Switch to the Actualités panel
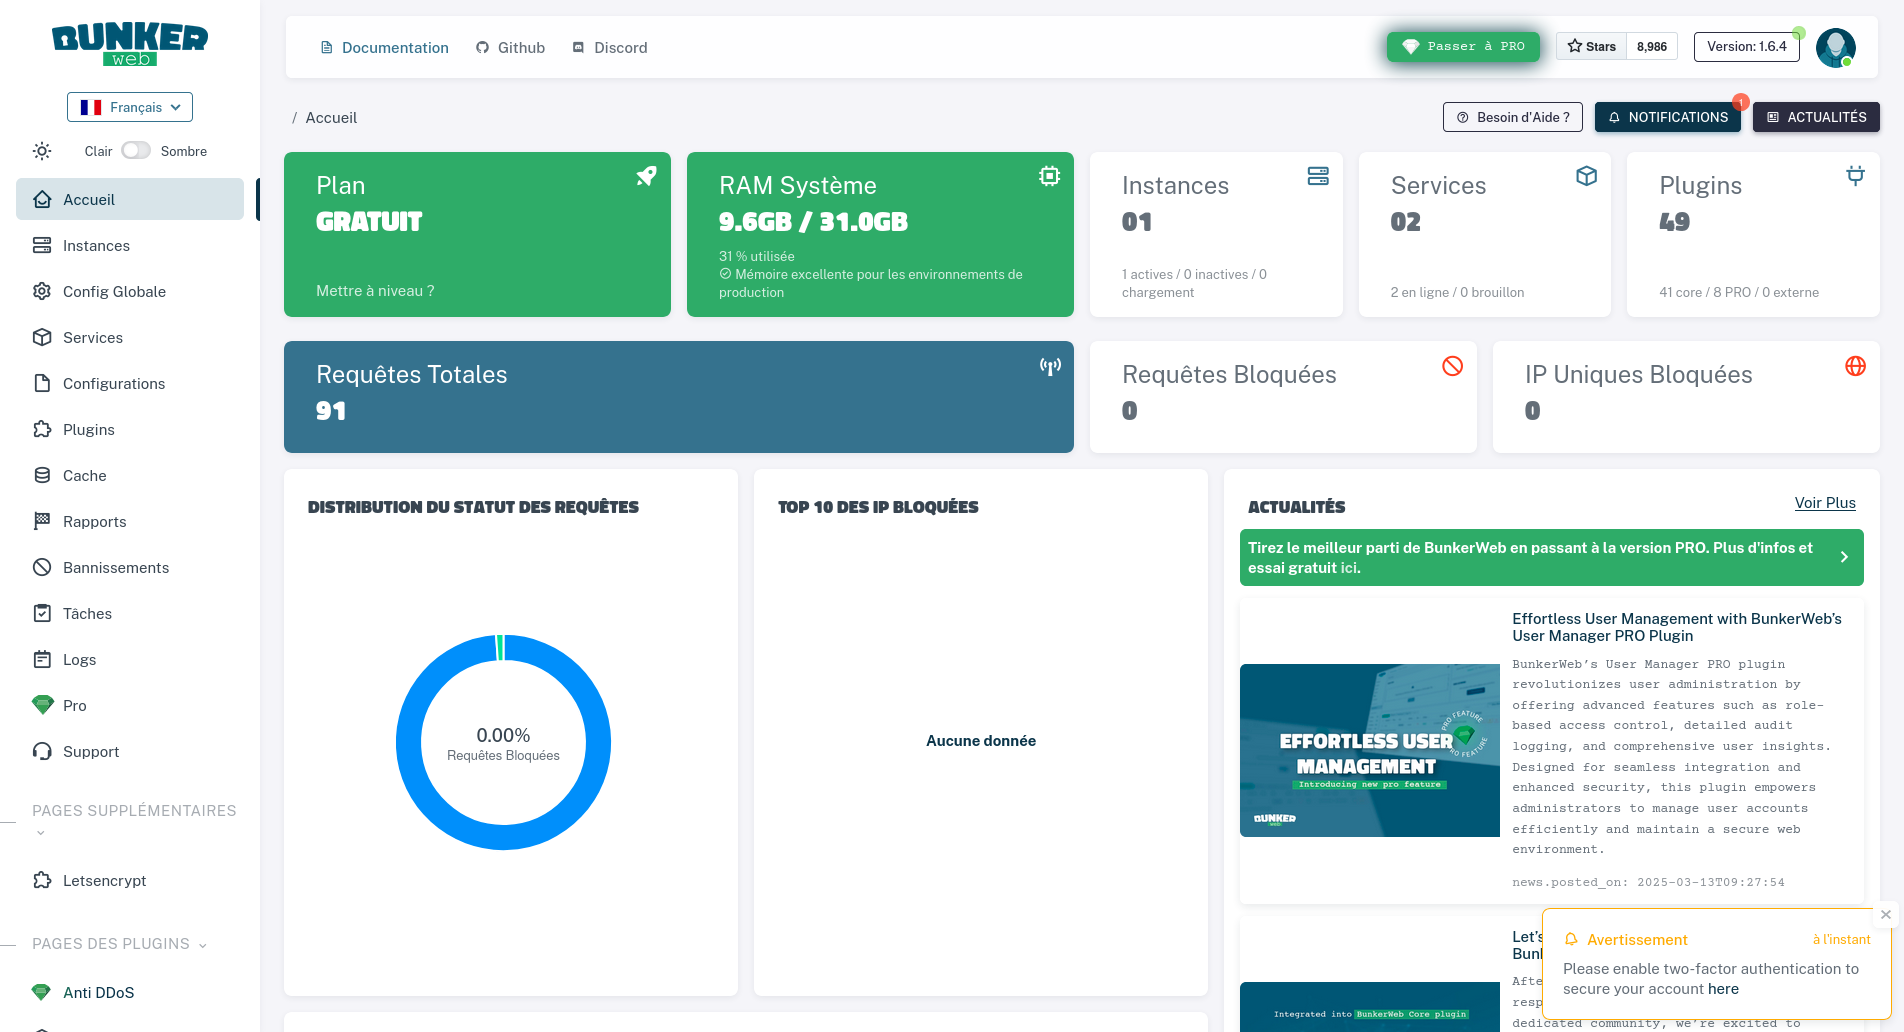 coord(1815,117)
